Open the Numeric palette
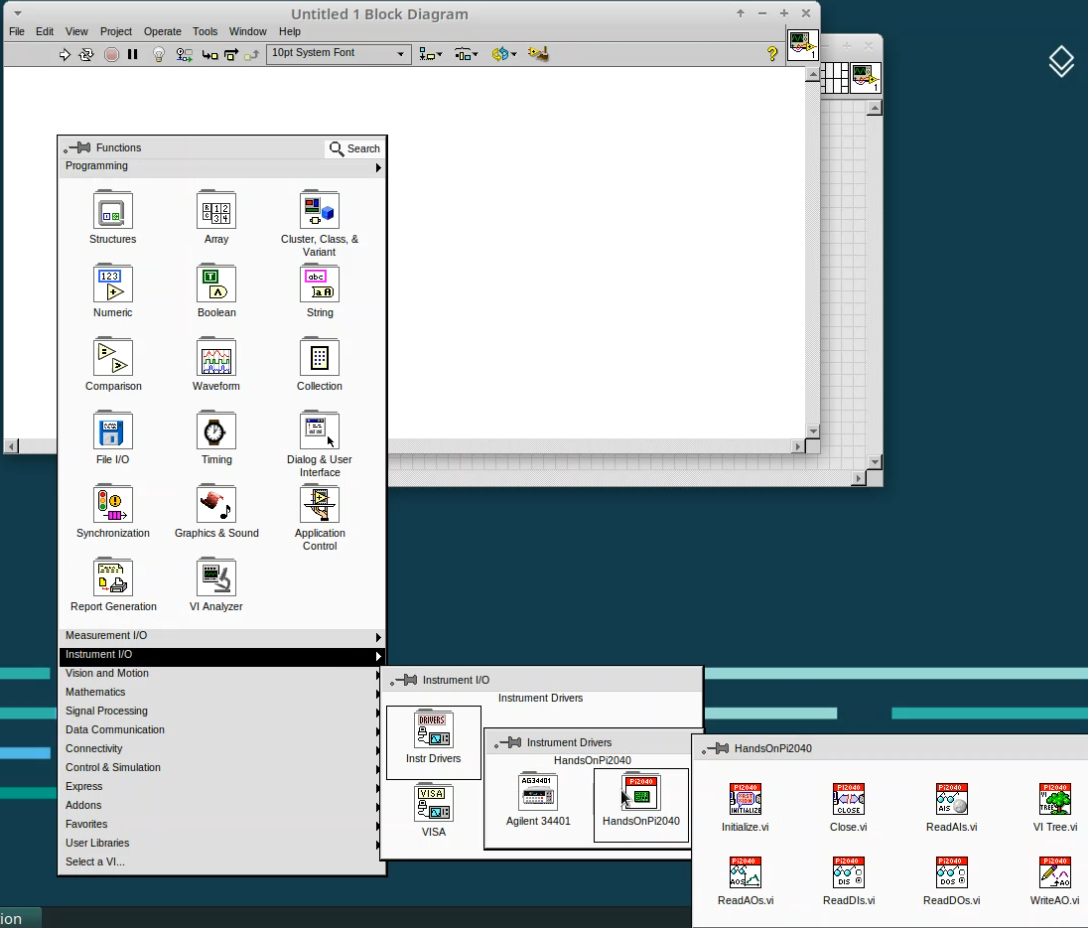 click(112, 284)
